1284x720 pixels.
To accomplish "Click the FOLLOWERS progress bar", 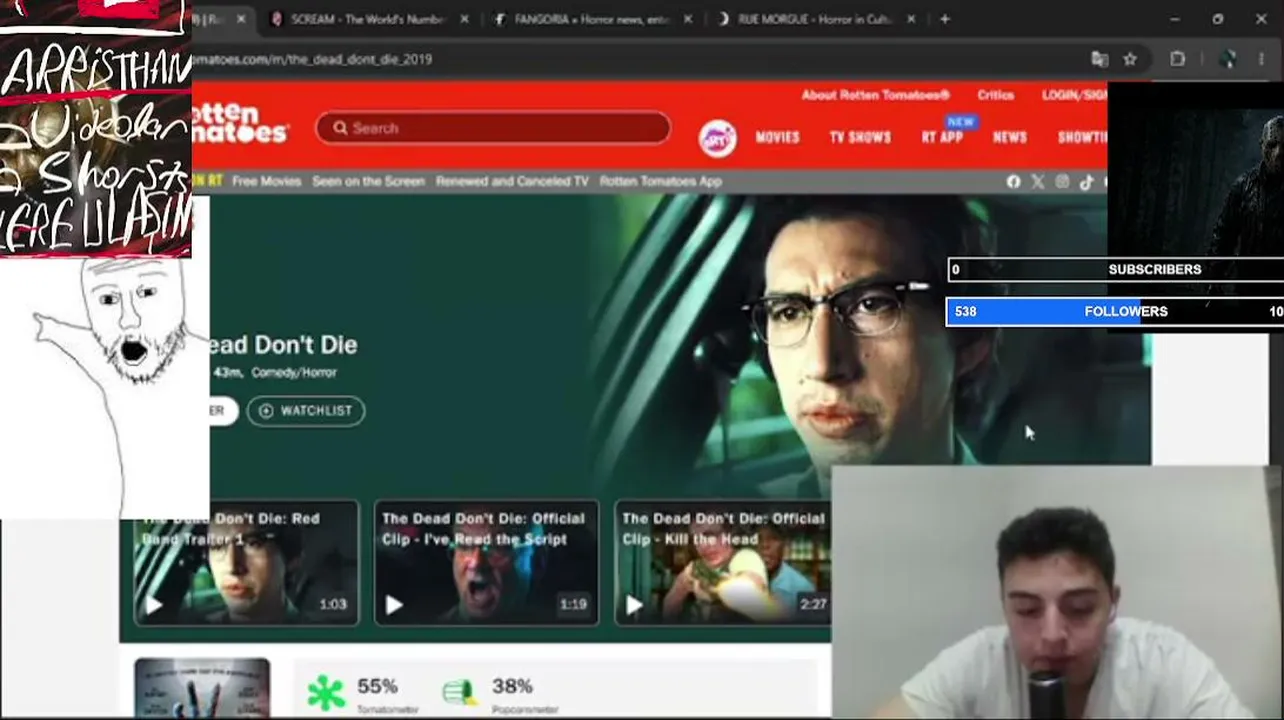I will [1115, 311].
